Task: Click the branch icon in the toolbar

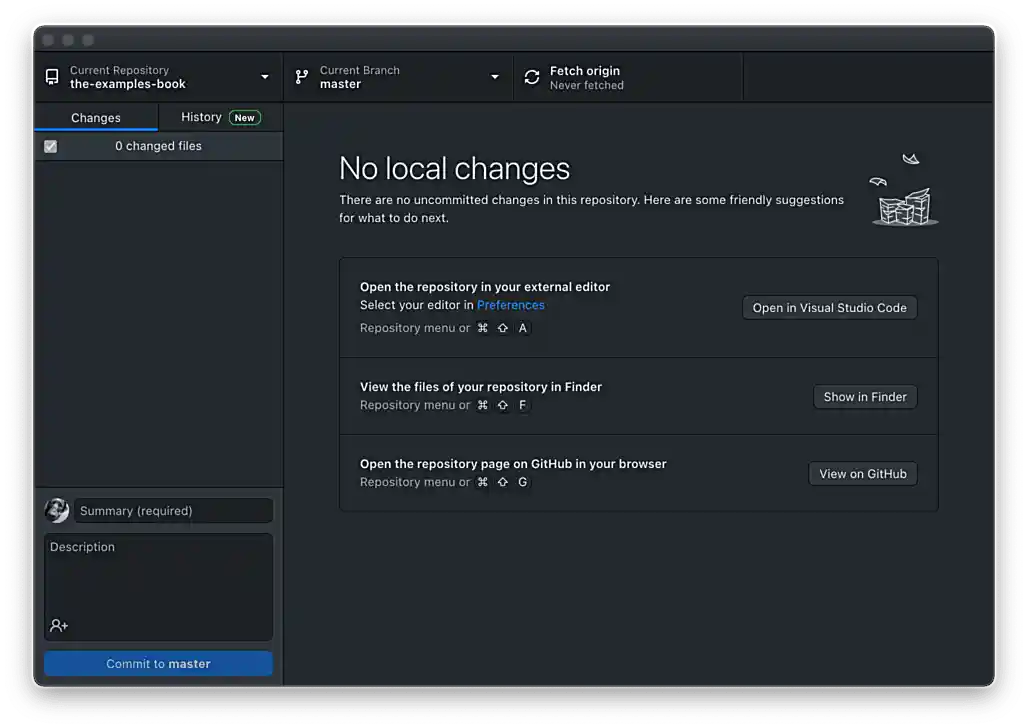Action: click(302, 76)
